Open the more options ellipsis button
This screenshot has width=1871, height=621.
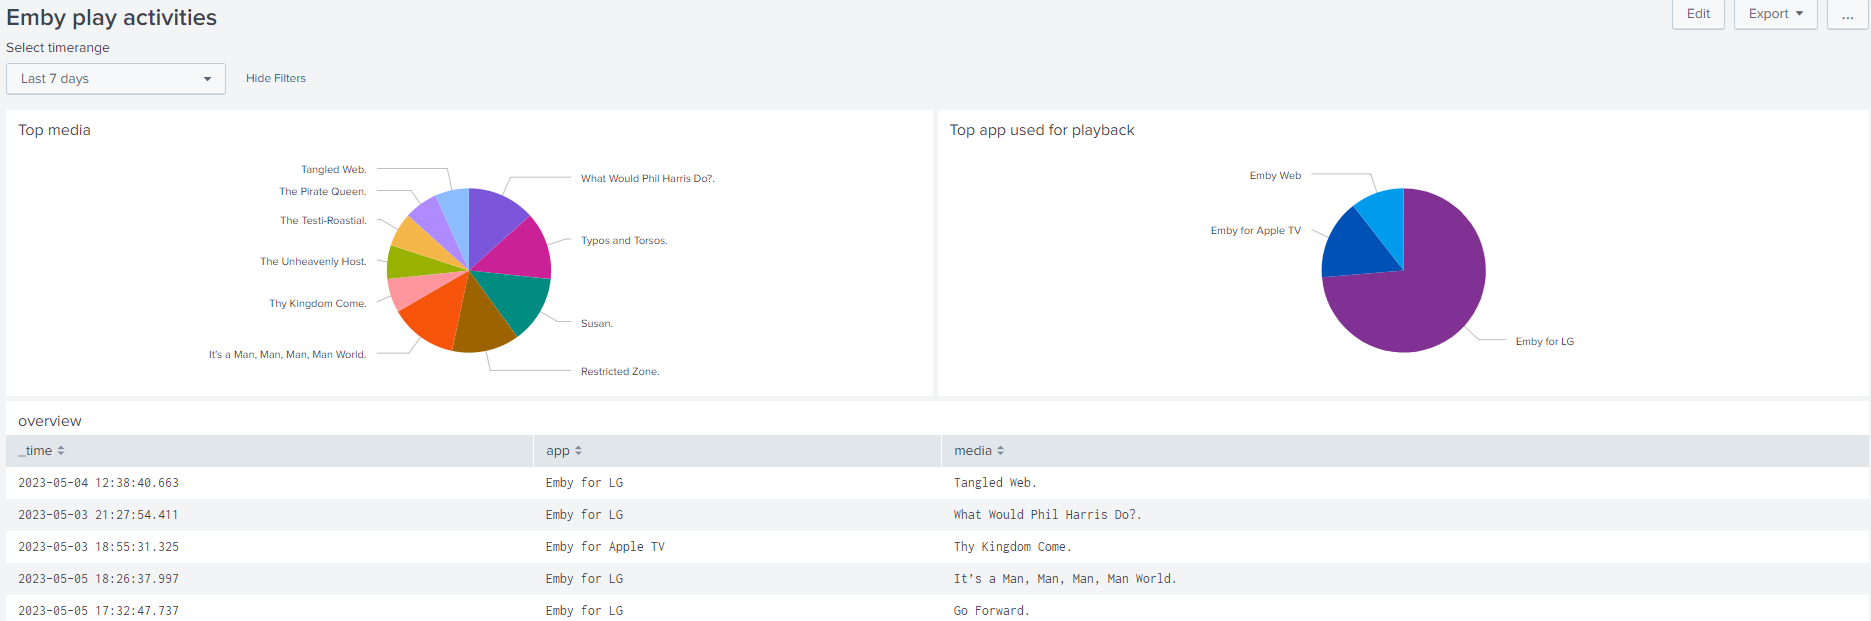pyautogui.click(x=1847, y=14)
